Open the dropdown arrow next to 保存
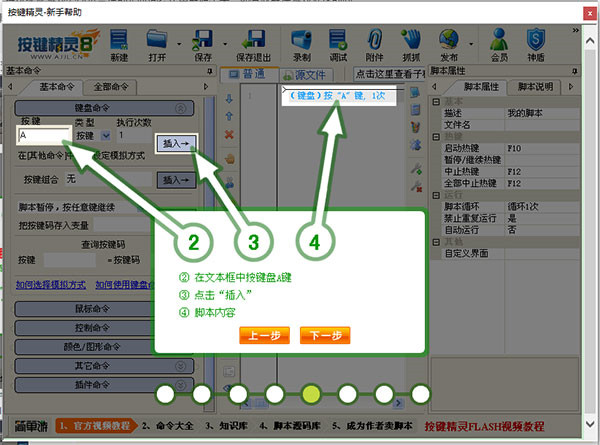 225,44
